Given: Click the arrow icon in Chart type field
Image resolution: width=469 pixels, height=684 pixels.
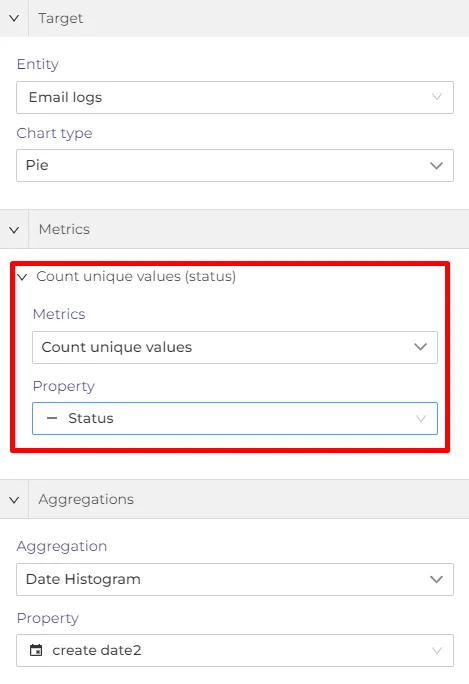Looking at the screenshot, I should pyautogui.click(x=436, y=166).
